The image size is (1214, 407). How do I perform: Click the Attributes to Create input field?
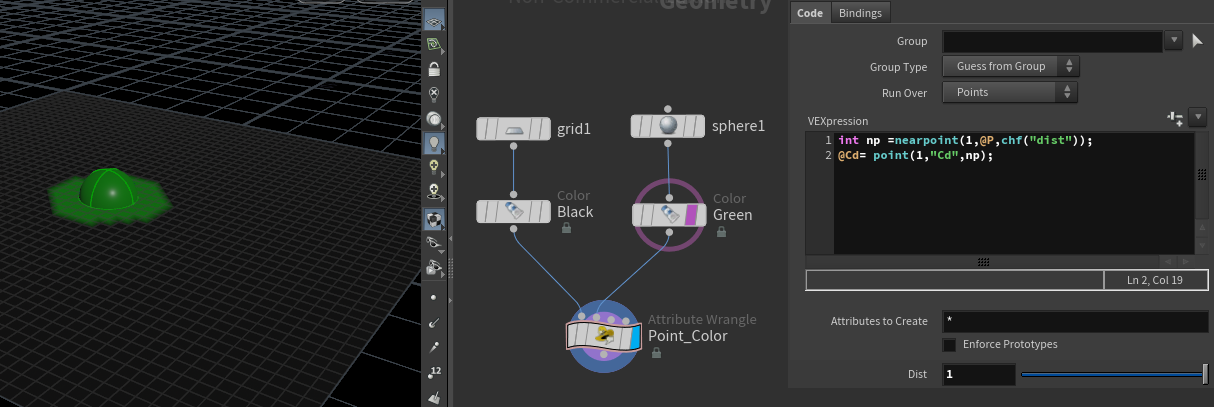pyautogui.click(x=1075, y=321)
